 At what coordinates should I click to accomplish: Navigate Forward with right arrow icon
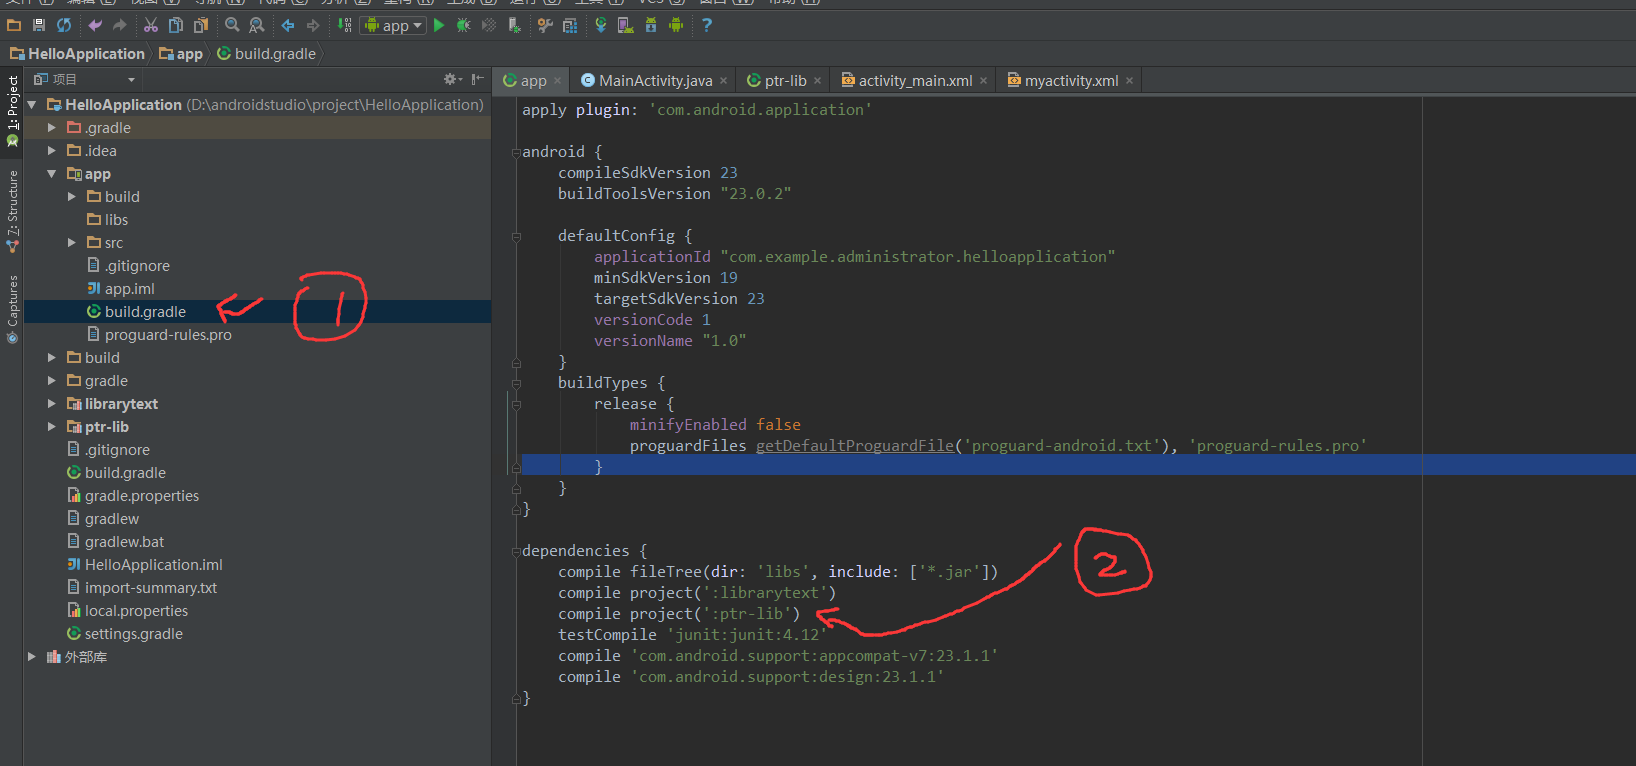pos(313,25)
